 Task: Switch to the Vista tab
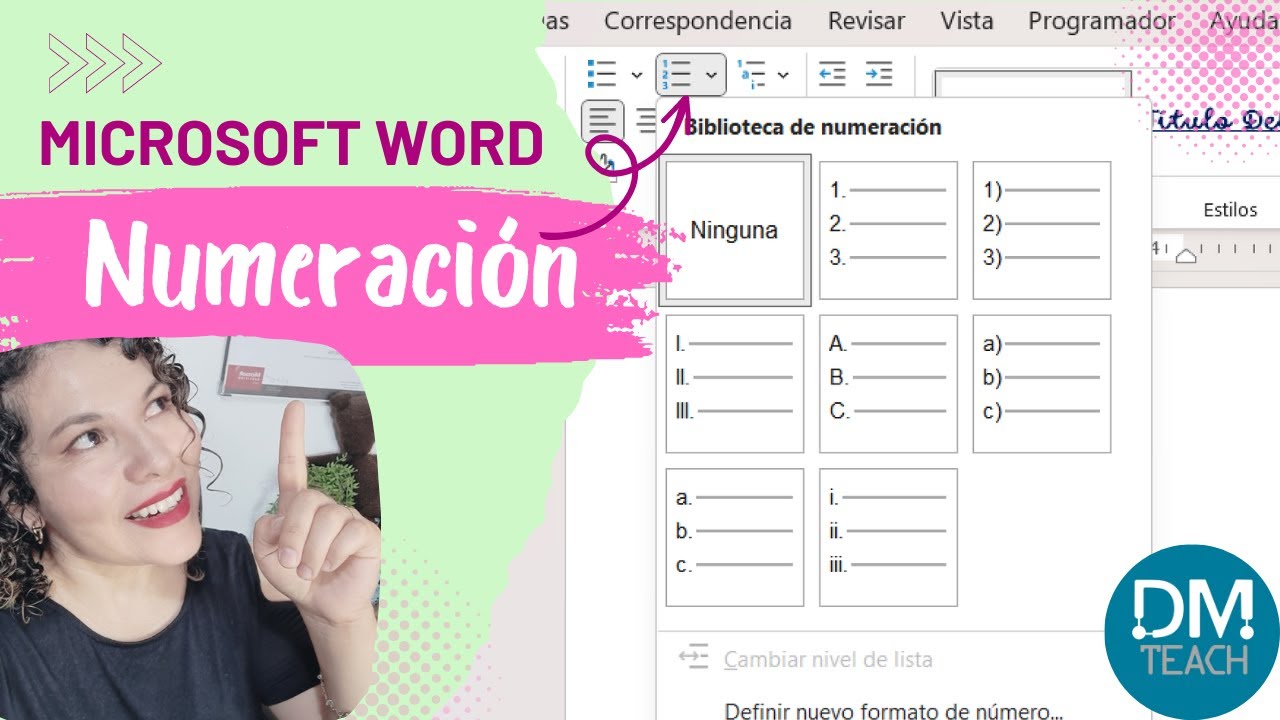point(967,21)
